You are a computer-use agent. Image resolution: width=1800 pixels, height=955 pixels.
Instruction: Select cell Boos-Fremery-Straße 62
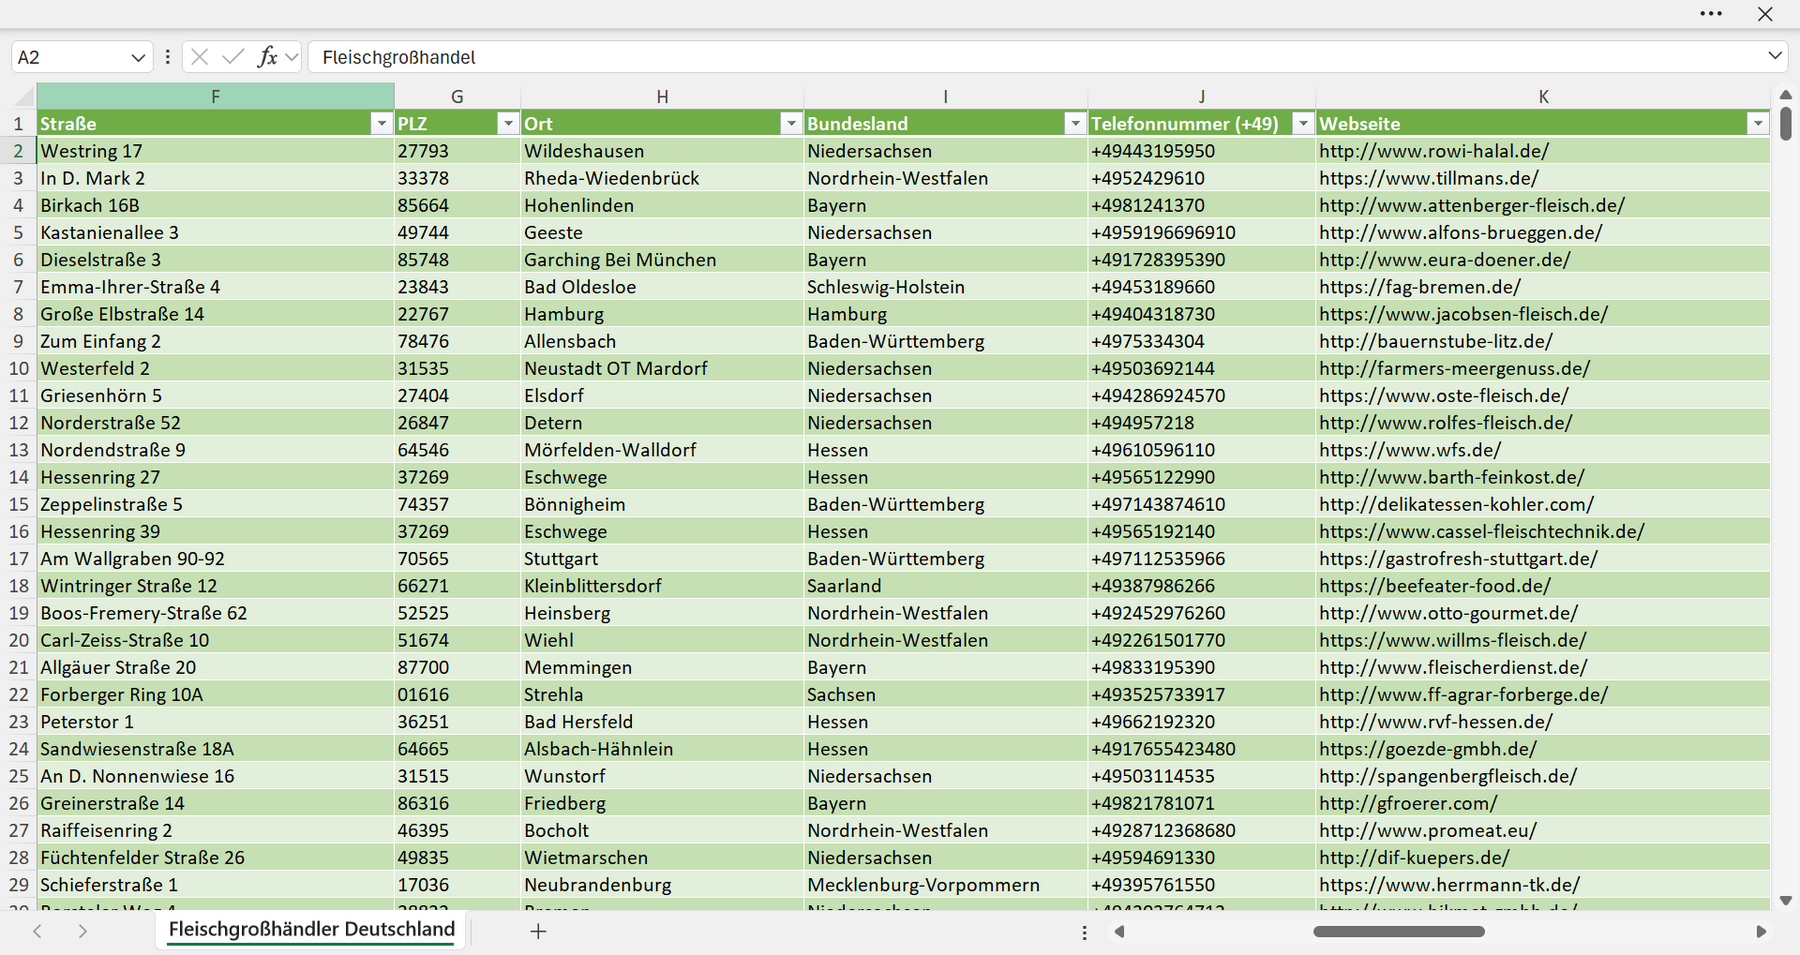click(215, 613)
